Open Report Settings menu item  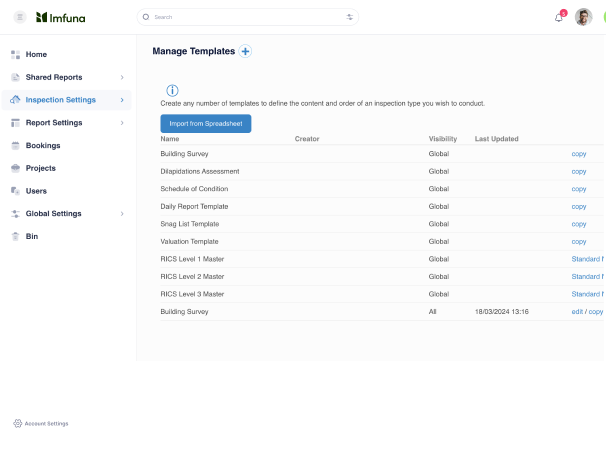(x=54, y=123)
